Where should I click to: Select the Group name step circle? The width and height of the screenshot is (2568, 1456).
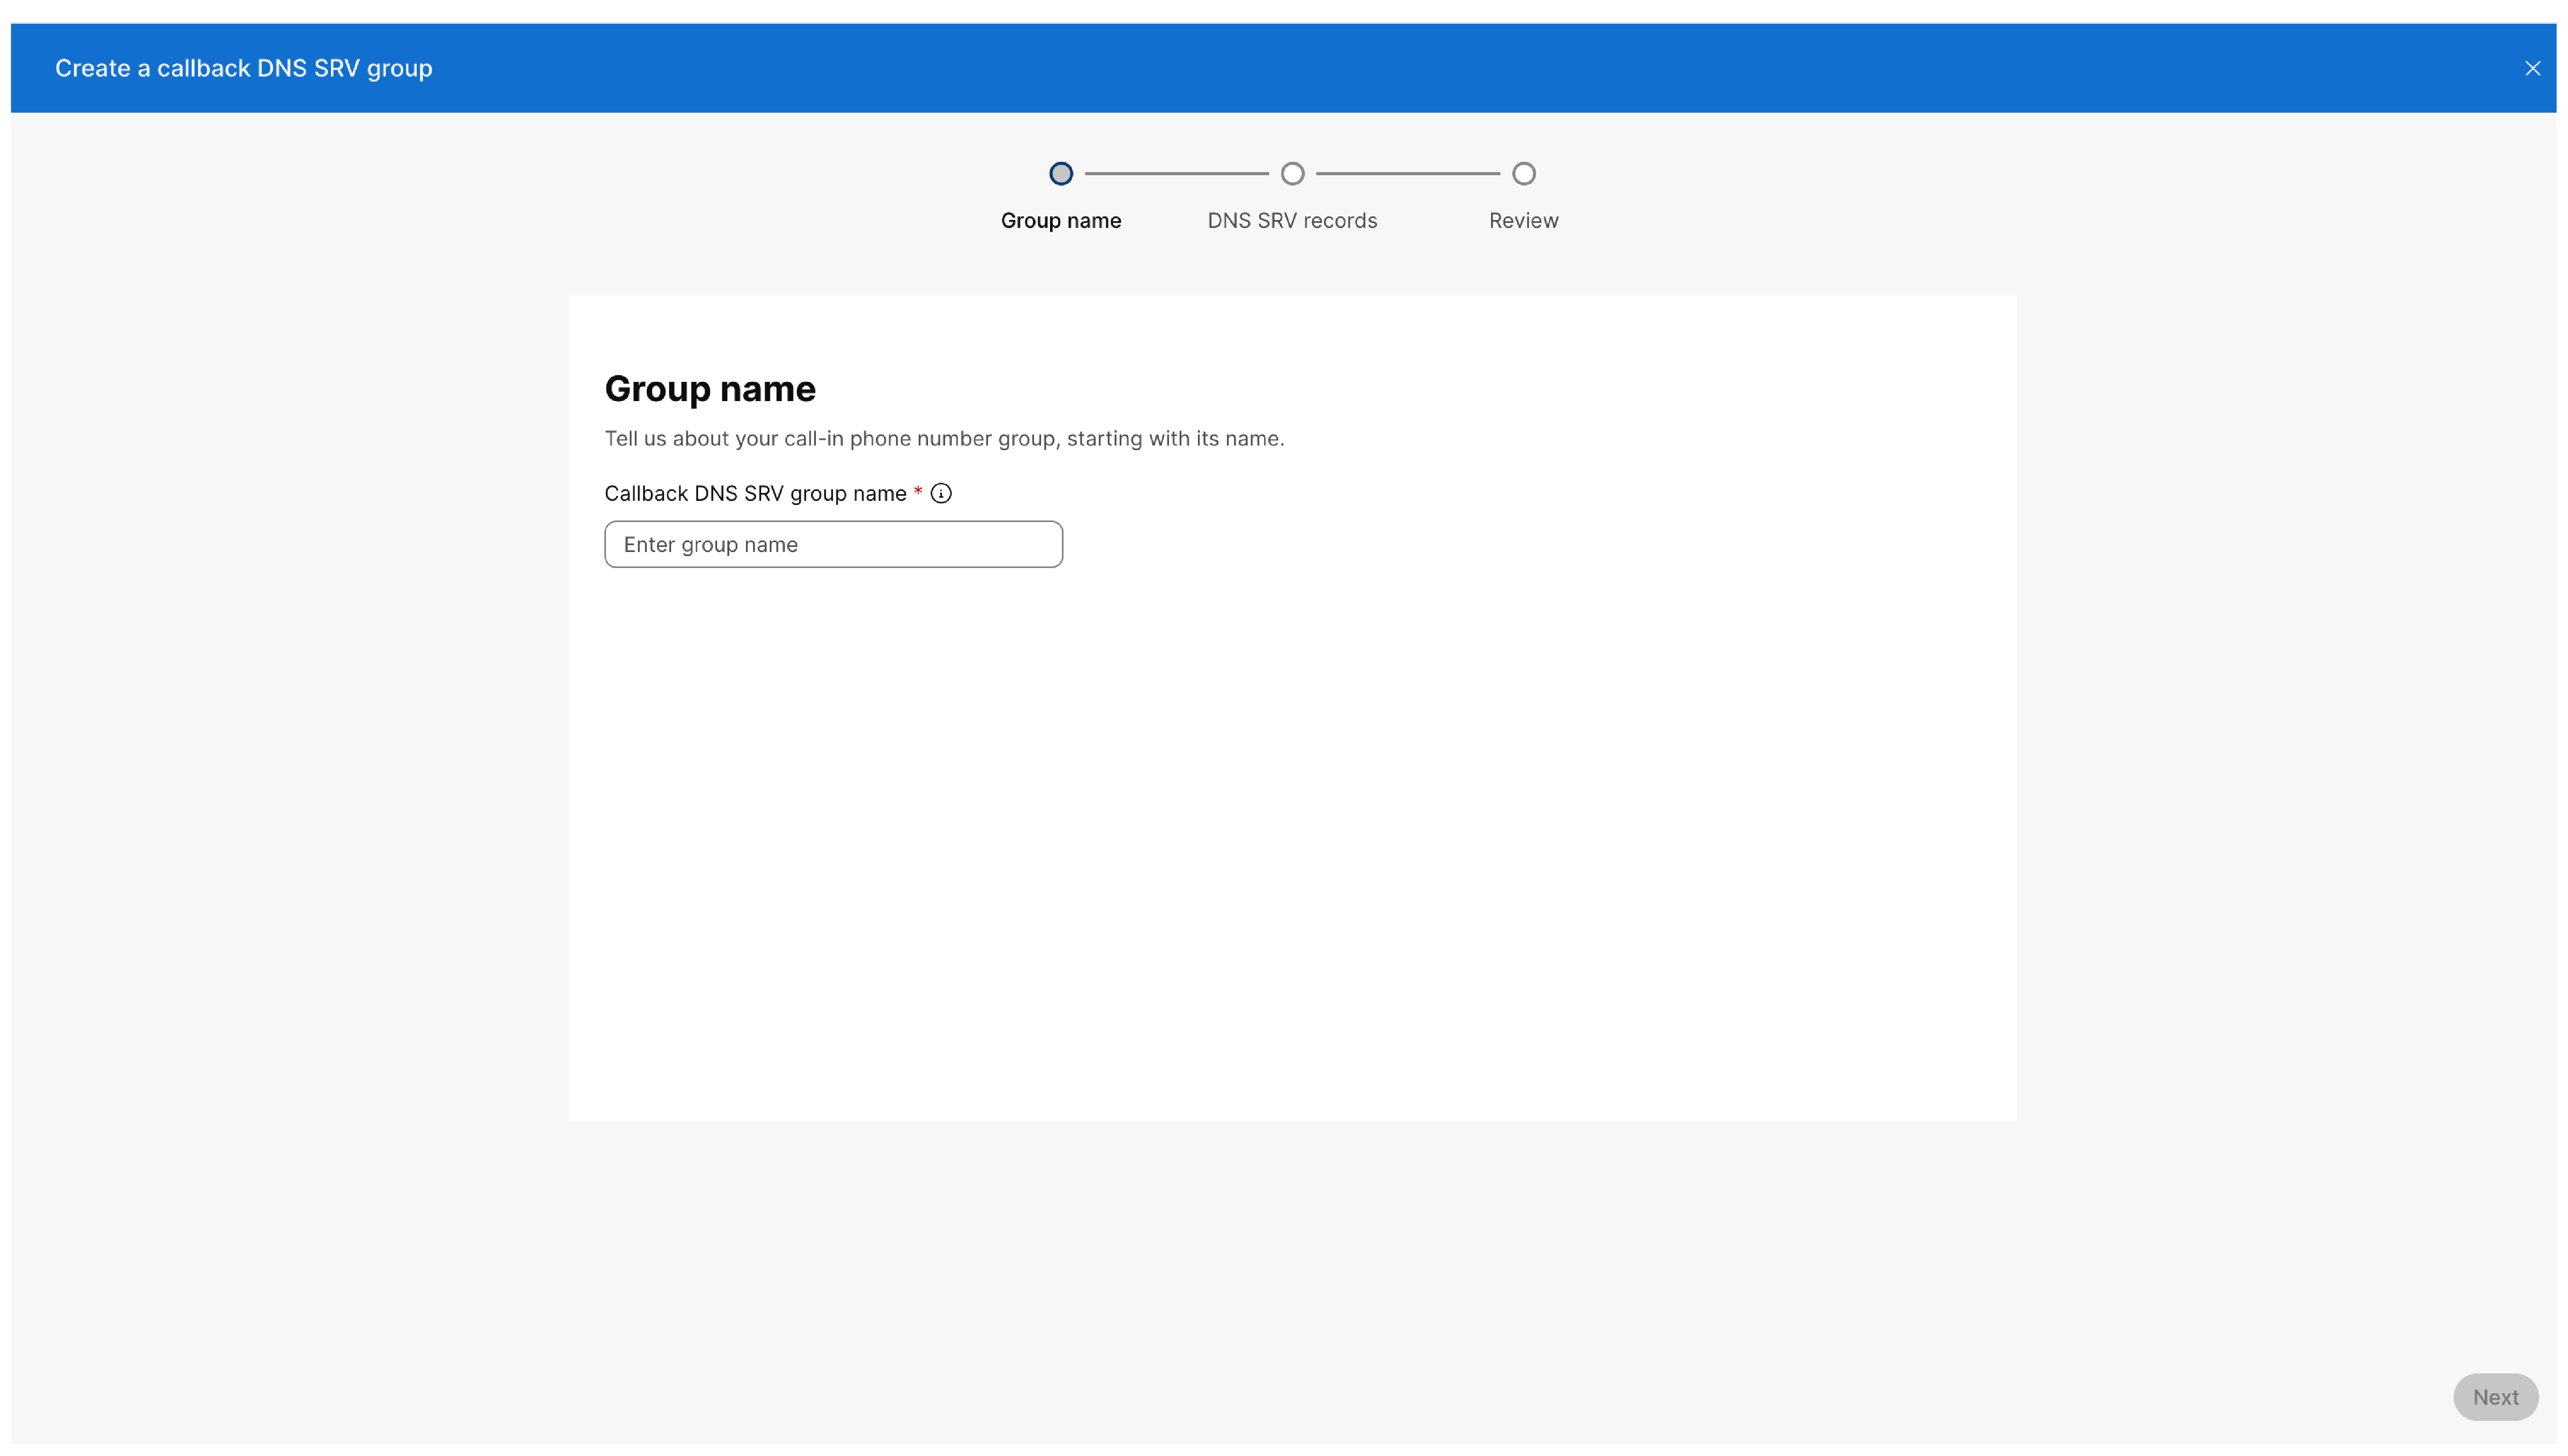[x=1061, y=174]
